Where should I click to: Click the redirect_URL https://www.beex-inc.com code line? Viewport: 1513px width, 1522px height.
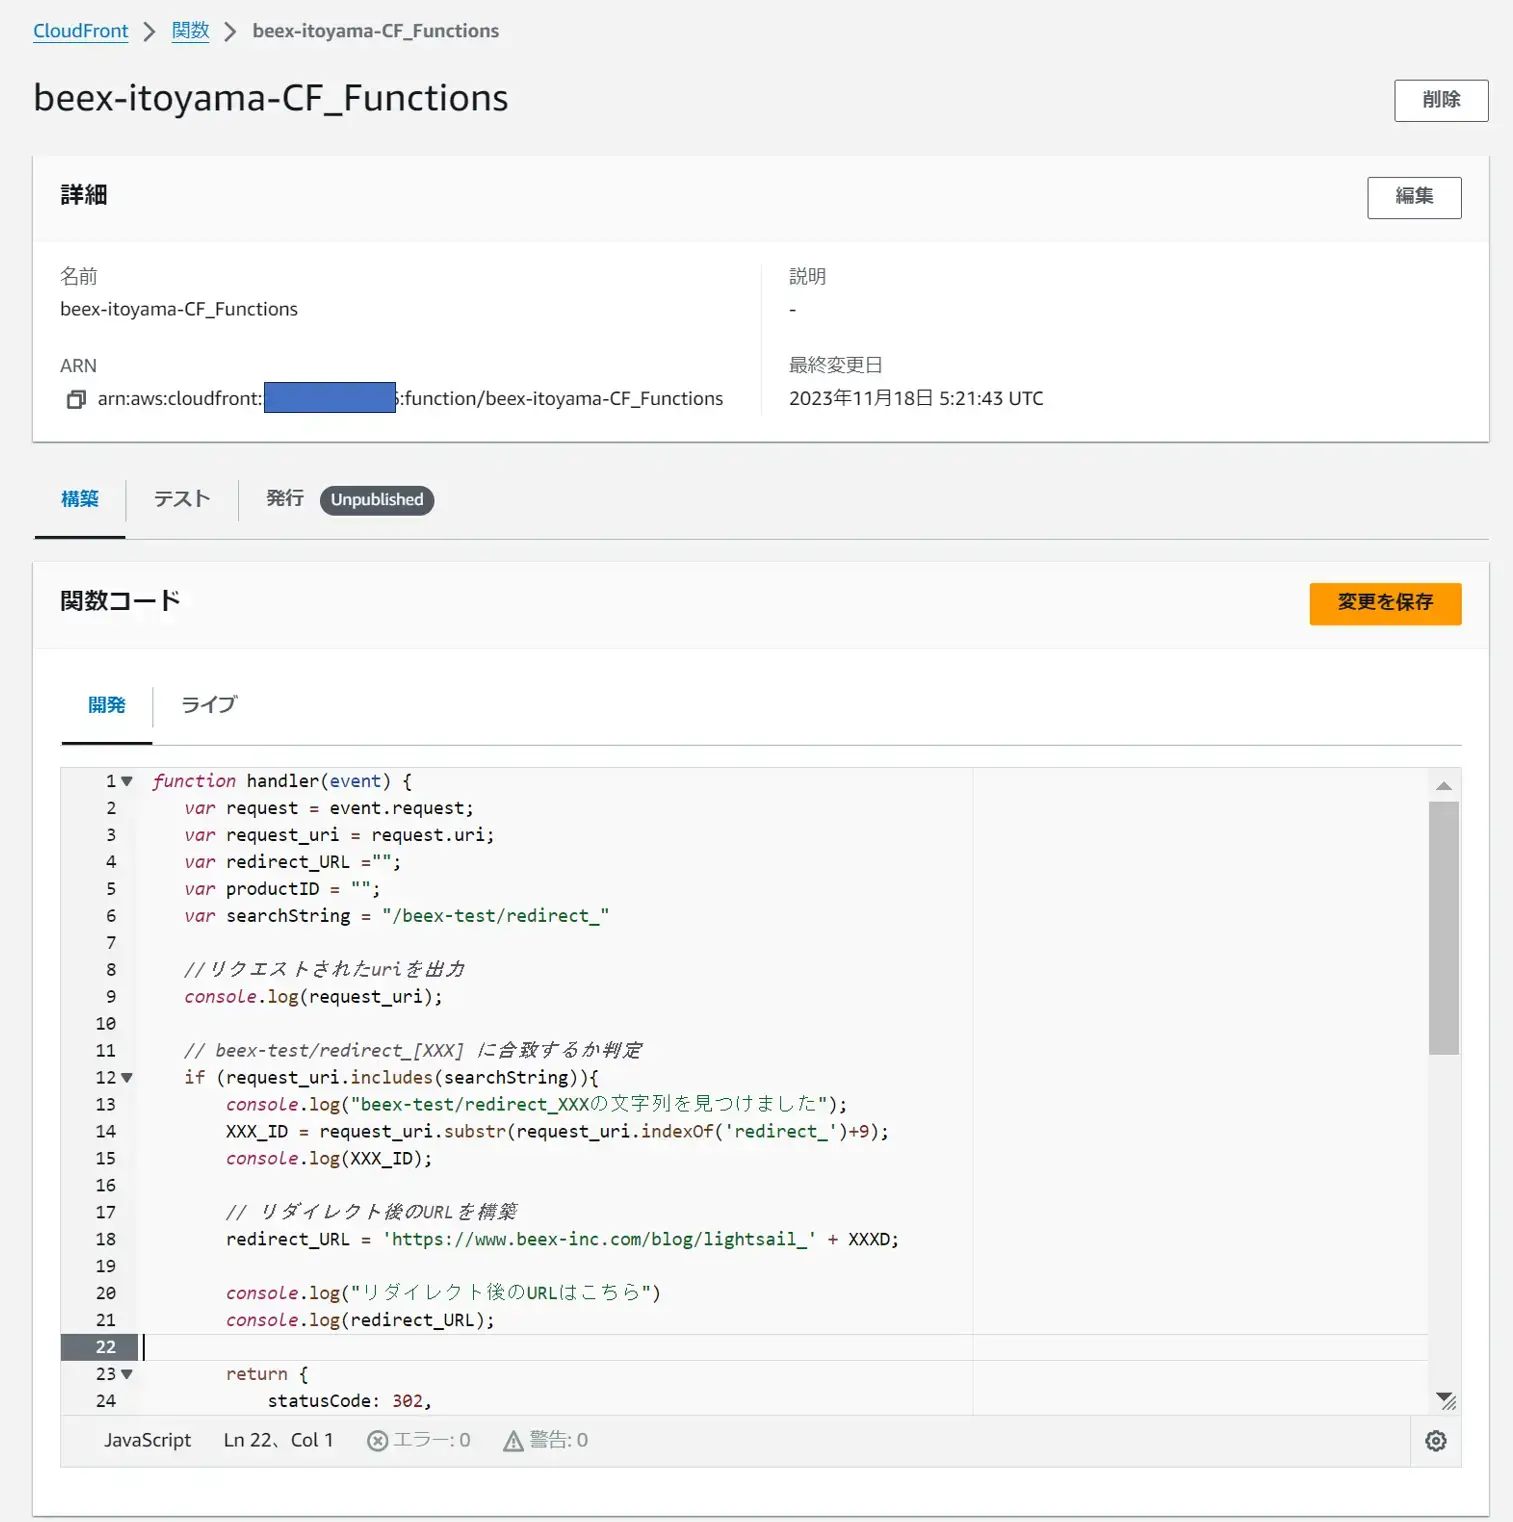click(562, 1240)
